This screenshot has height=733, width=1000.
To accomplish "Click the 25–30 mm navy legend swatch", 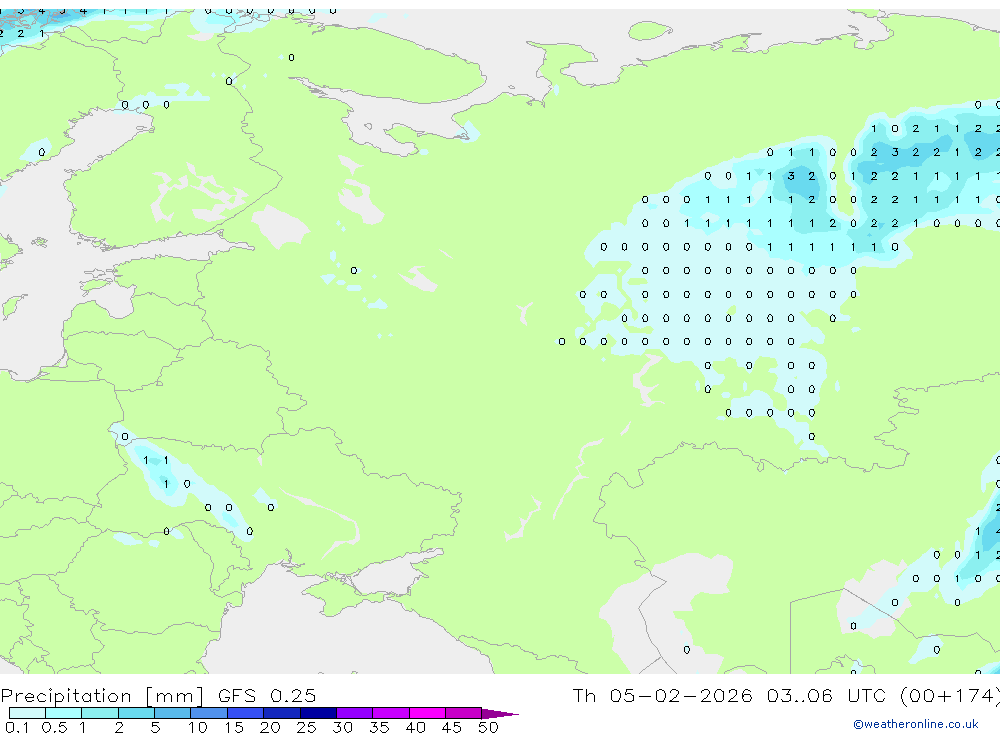I will (x=318, y=713).
